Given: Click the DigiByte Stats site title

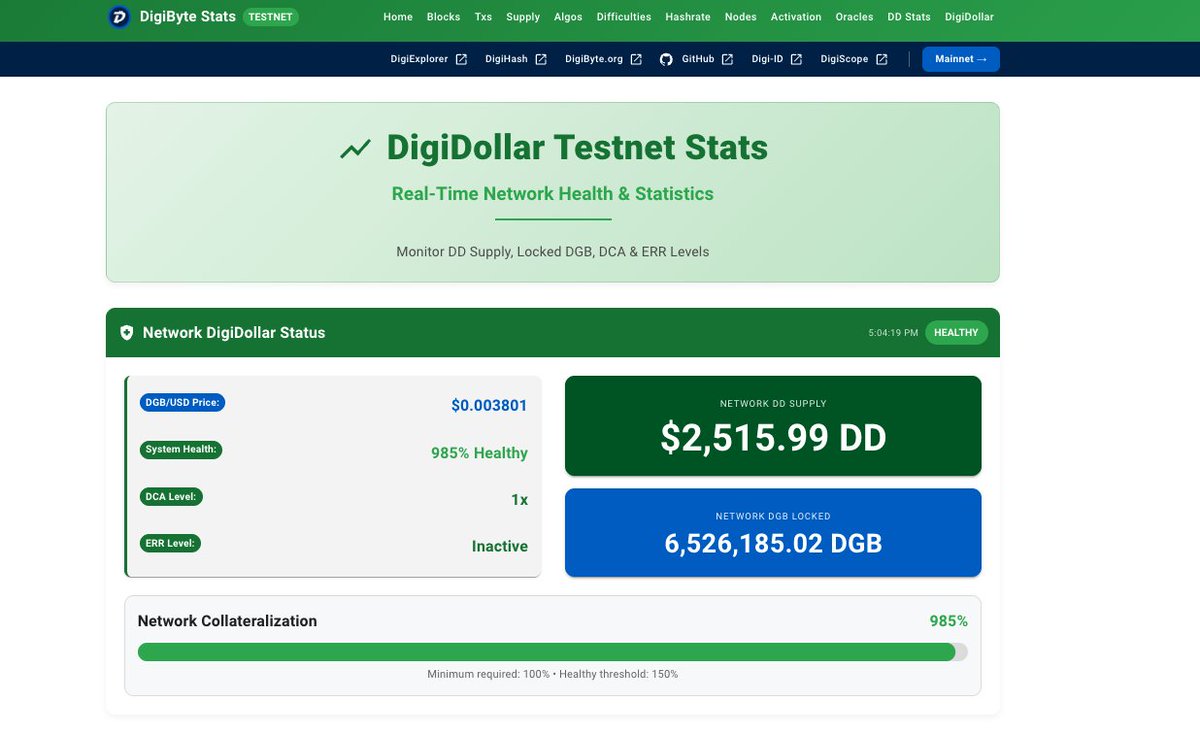Looking at the screenshot, I should (188, 17).
